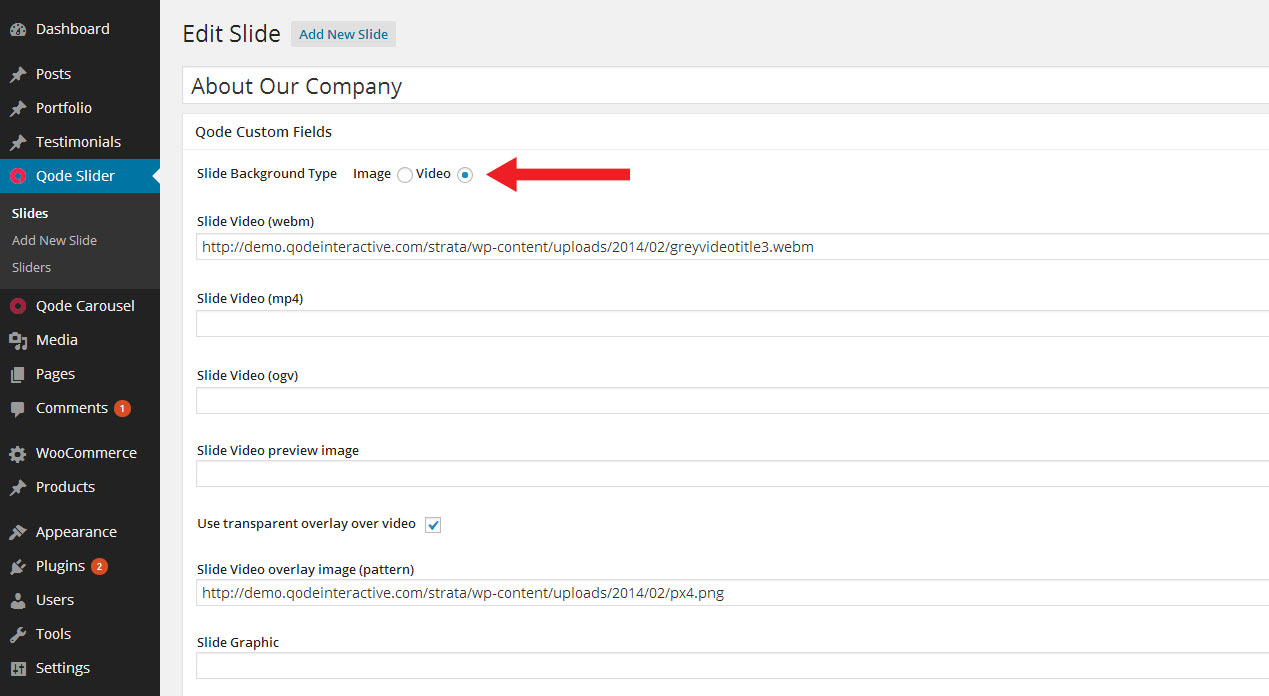Click the Slide Video (mp4) field
The width and height of the screenshot is (1269, 696).
tap(730, 324)
